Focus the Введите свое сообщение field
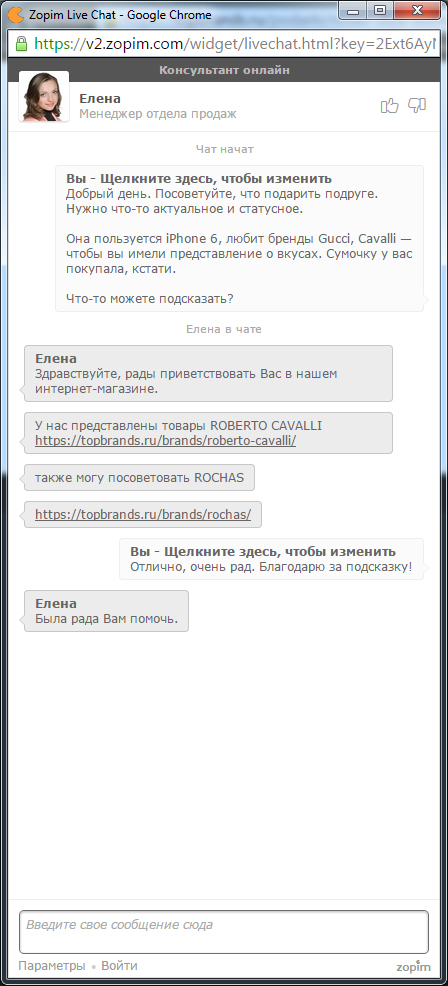 (x=224, y=931)
